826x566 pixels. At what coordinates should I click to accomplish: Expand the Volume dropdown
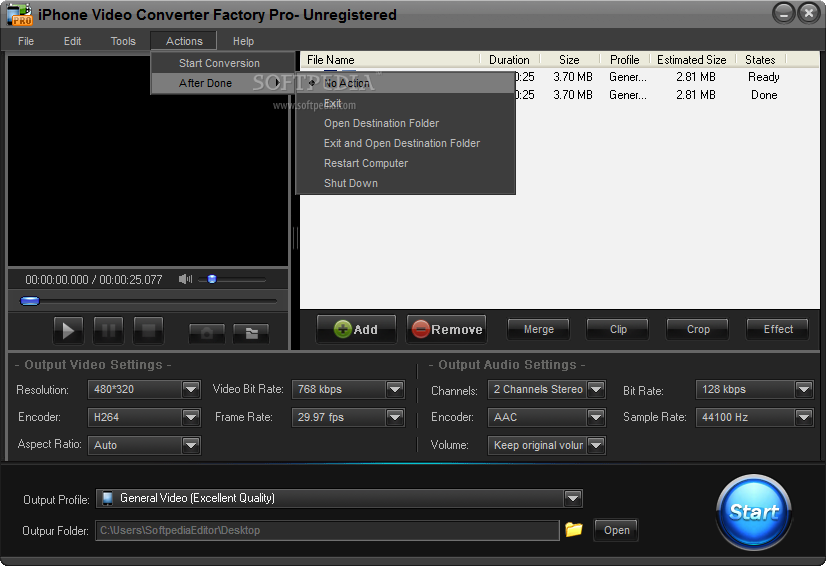596,445
